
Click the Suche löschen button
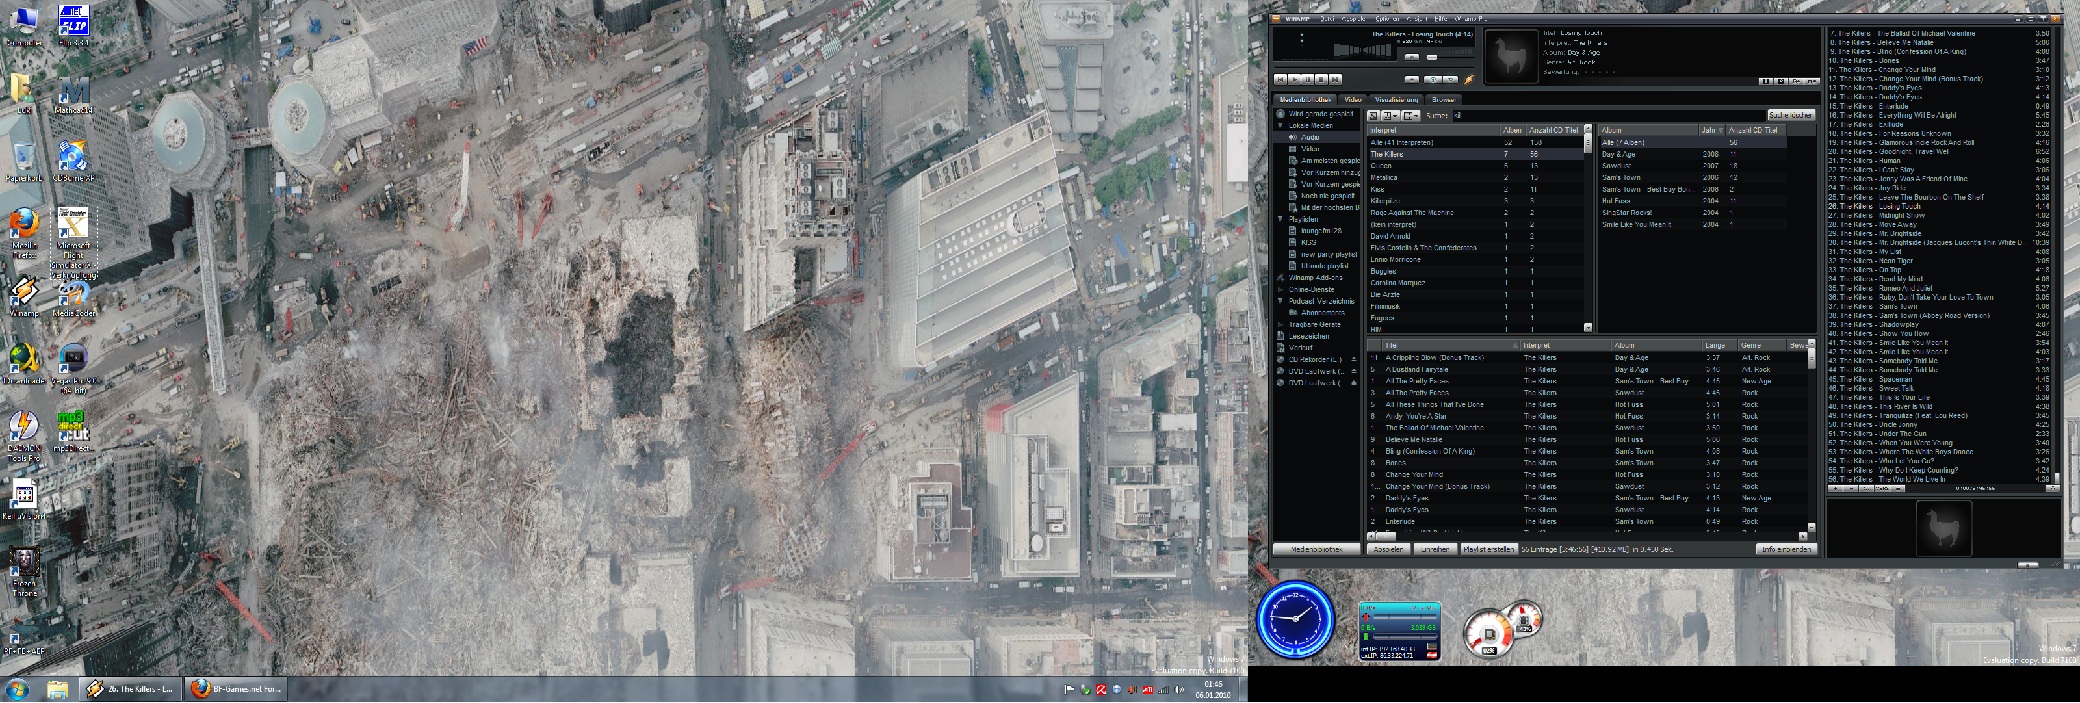[1791, 116]
